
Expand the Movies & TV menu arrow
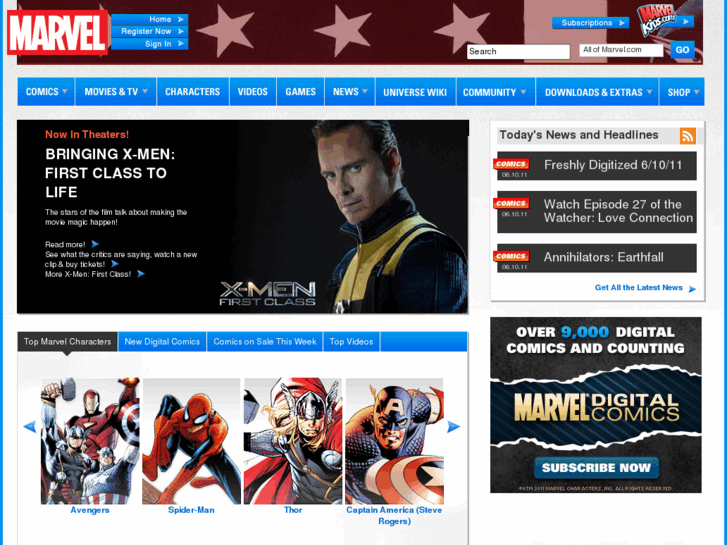point(145,91)
